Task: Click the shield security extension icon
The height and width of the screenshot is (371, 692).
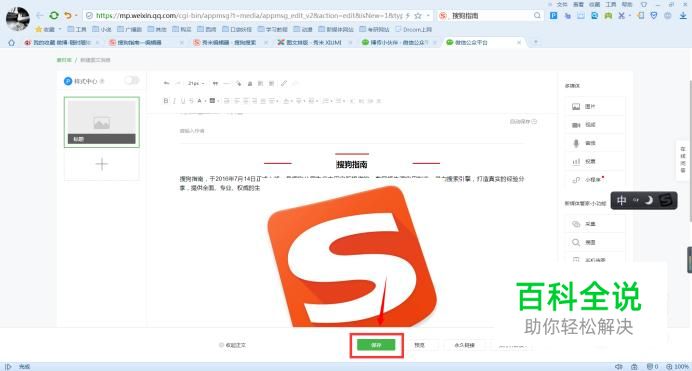Action: point(654,15)
